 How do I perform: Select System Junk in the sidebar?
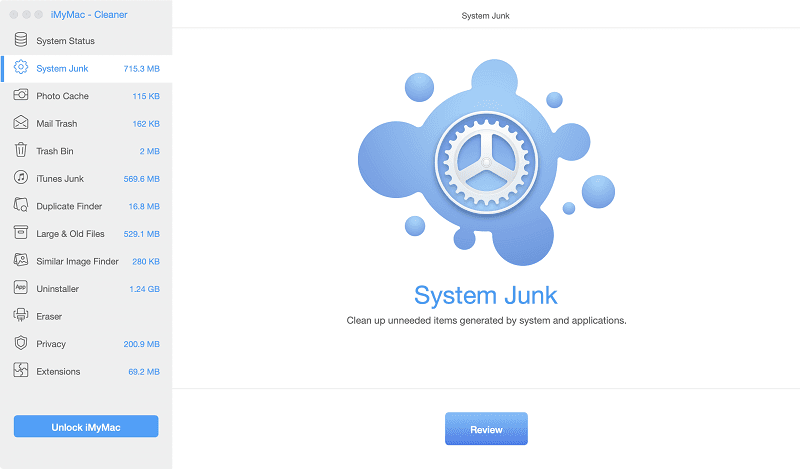(x=86, y=68)
